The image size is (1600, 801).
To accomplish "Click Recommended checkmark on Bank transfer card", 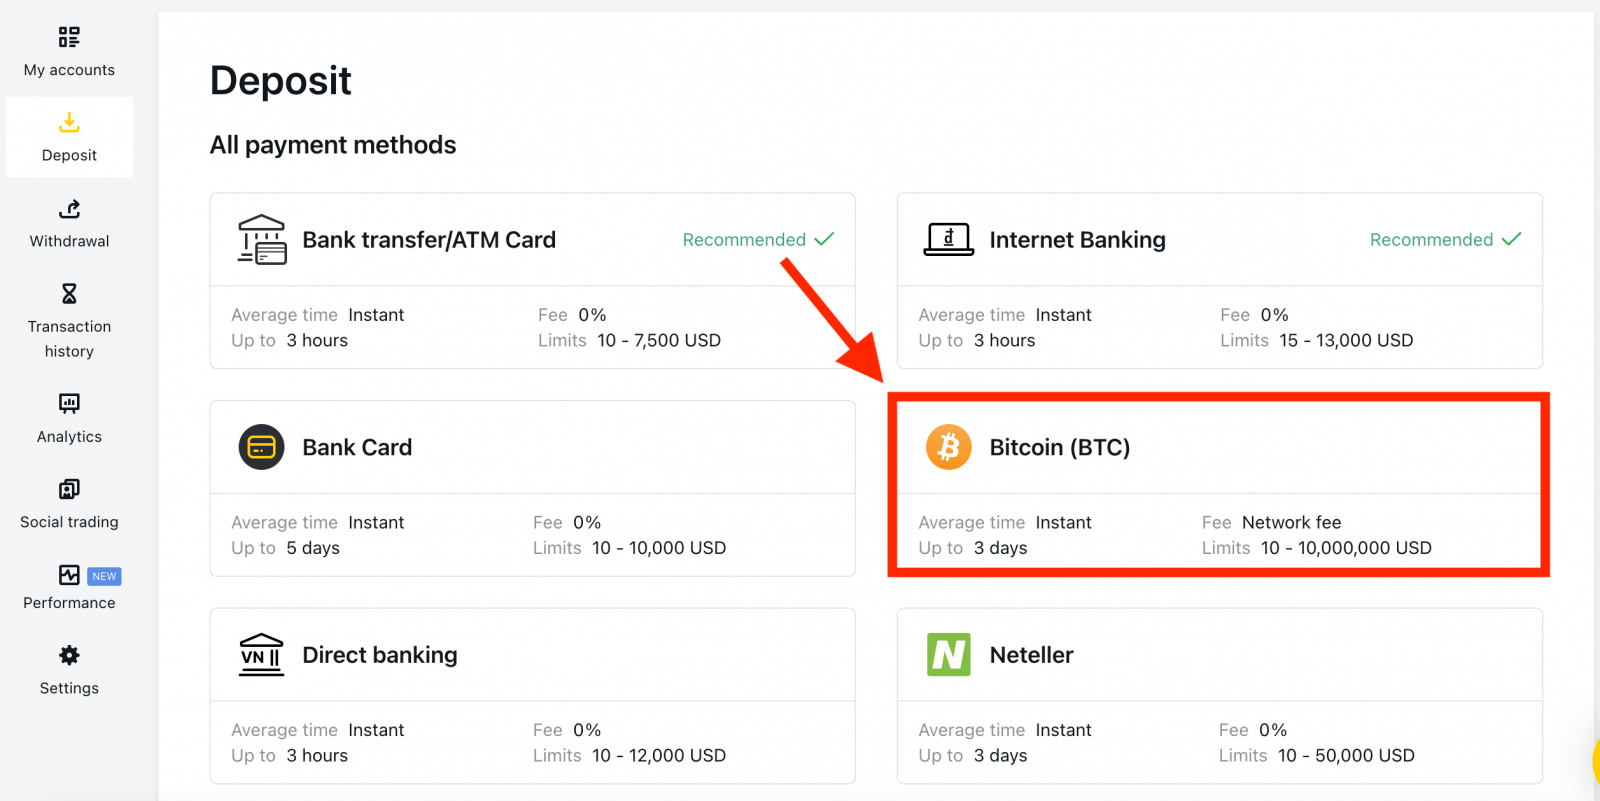I will (824, 239).
